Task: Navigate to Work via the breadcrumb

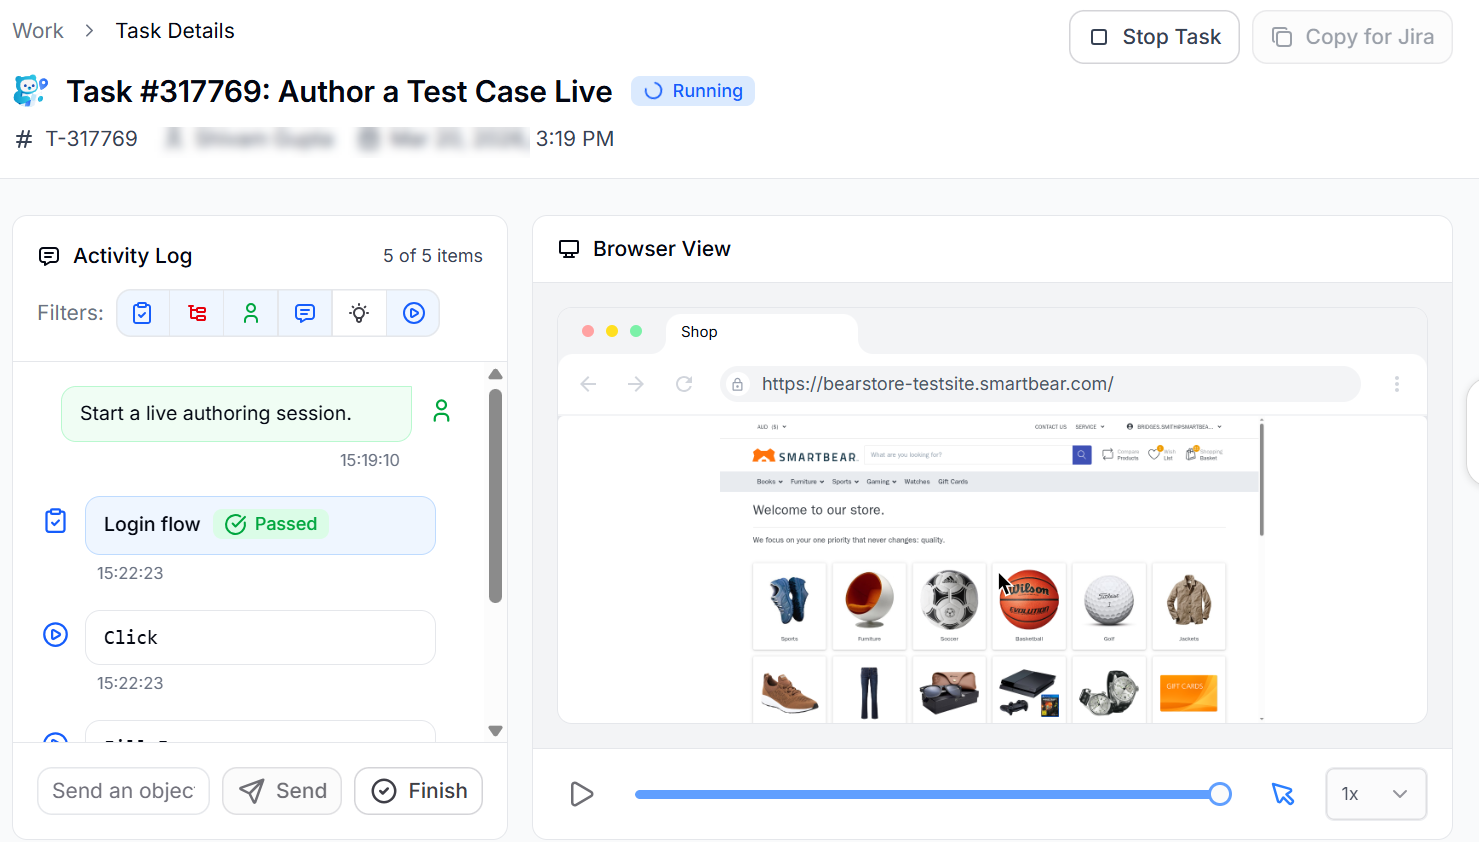Action: pyautogui.click(x=38, y=30)
